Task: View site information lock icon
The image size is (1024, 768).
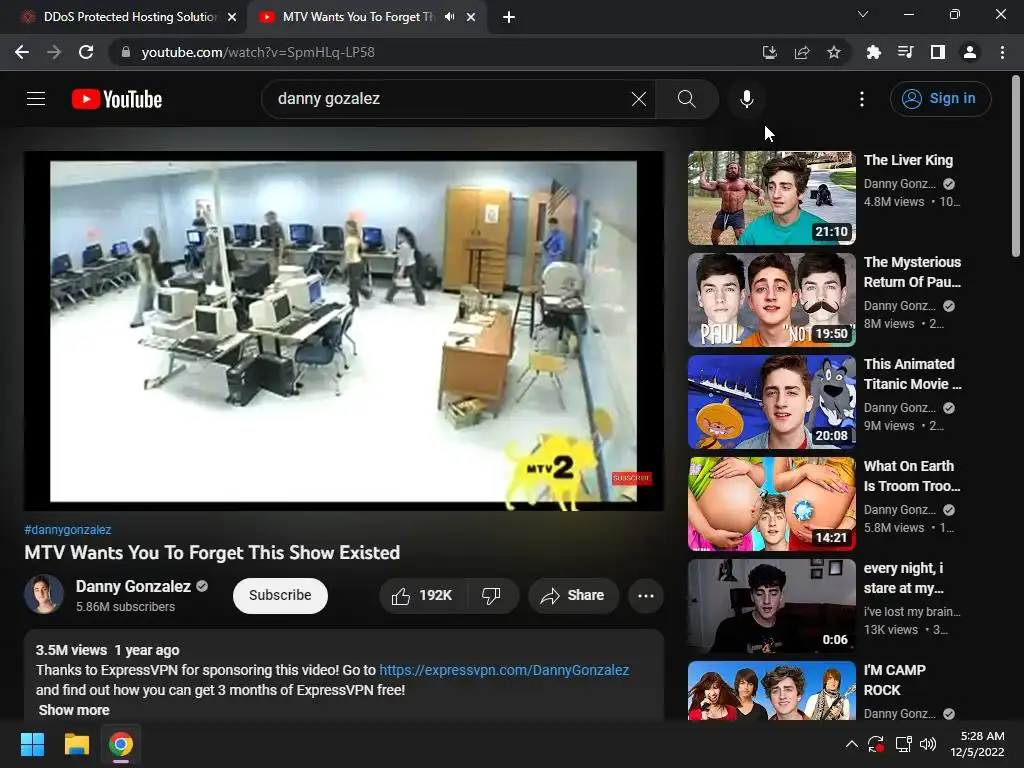Action: coord(126,52)
